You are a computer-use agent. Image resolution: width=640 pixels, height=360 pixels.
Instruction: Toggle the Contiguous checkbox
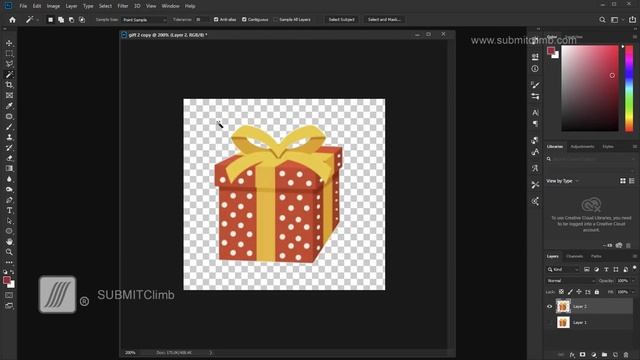(x=244, y=20)
